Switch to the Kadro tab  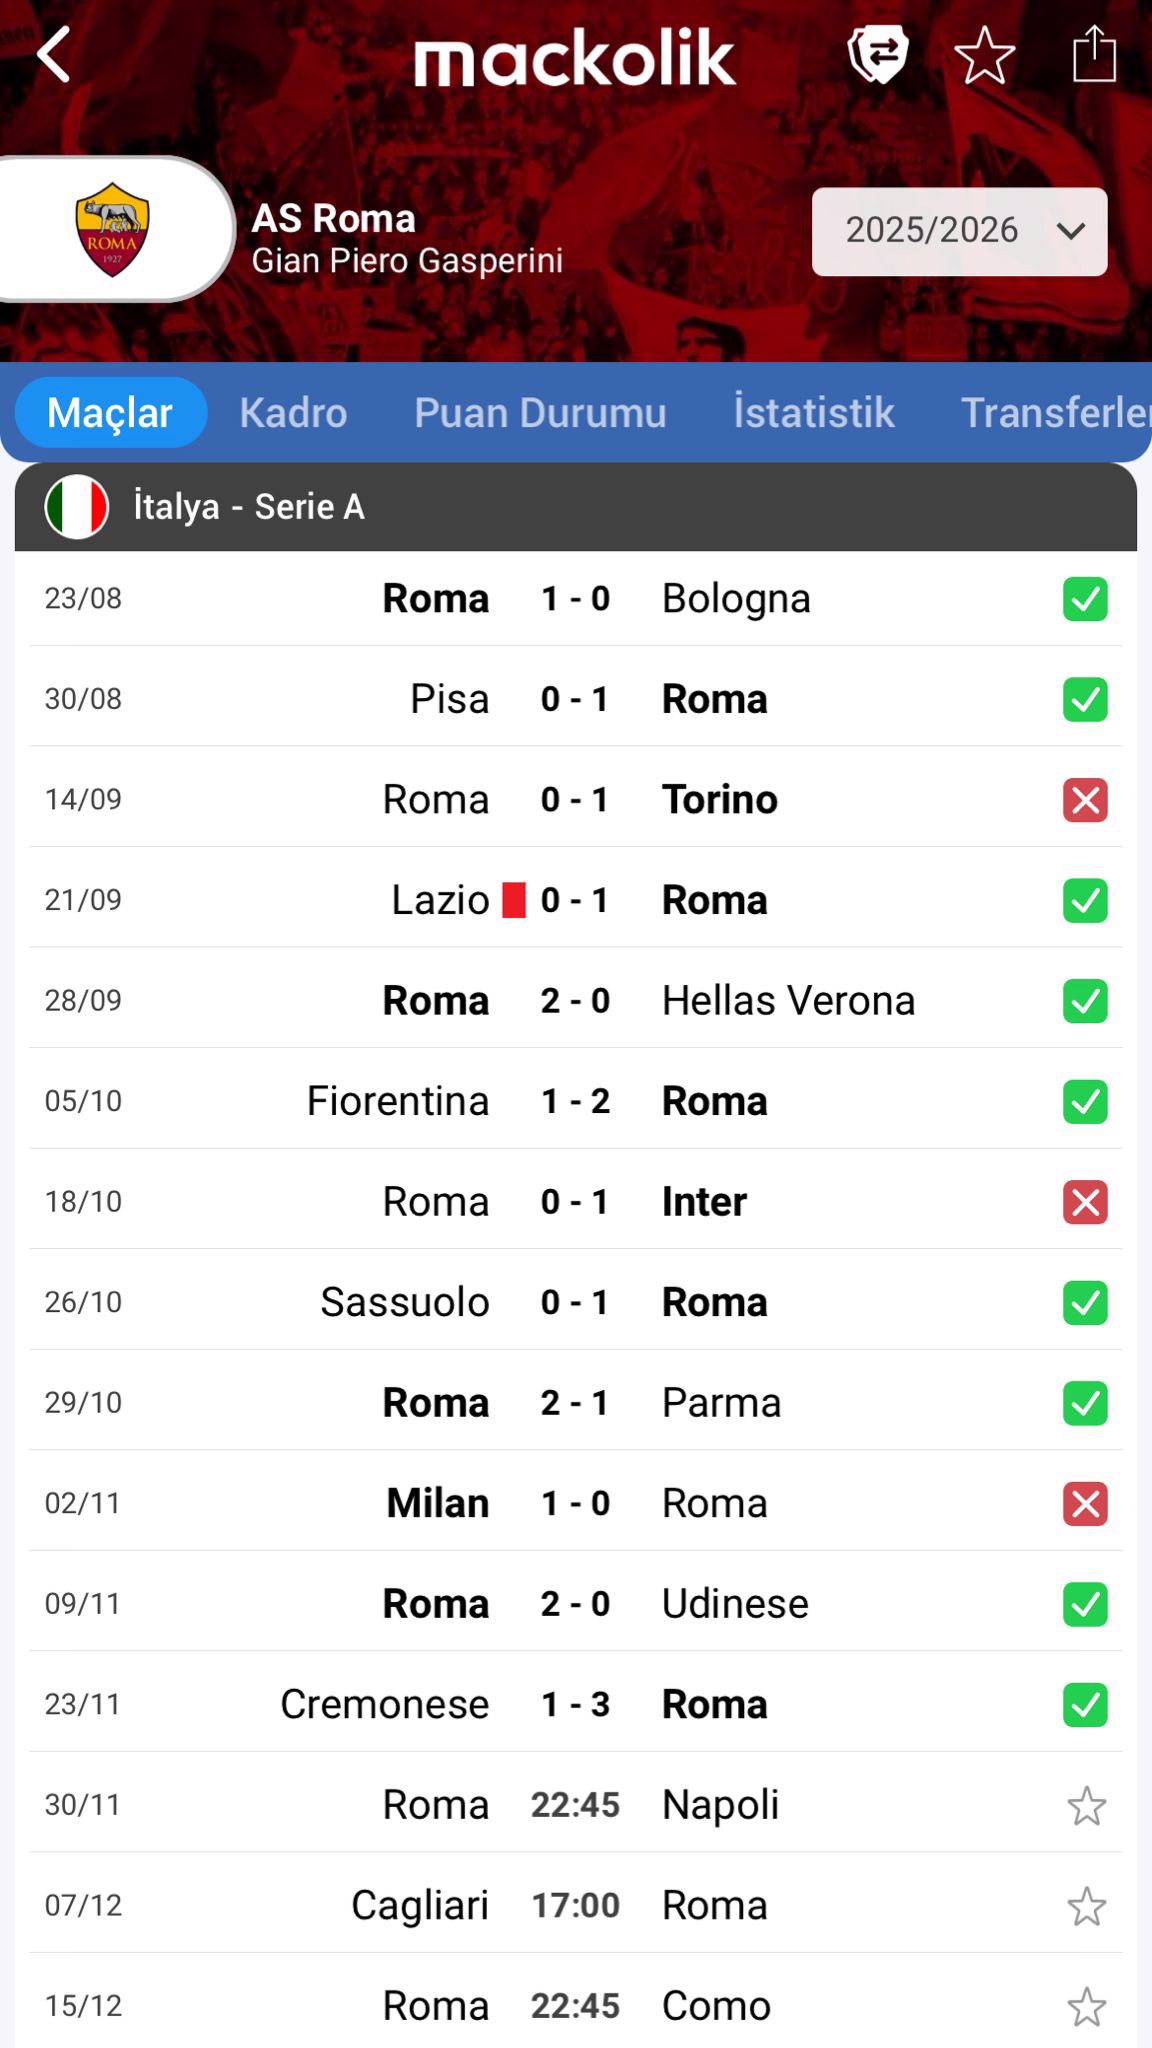[293, 412]
